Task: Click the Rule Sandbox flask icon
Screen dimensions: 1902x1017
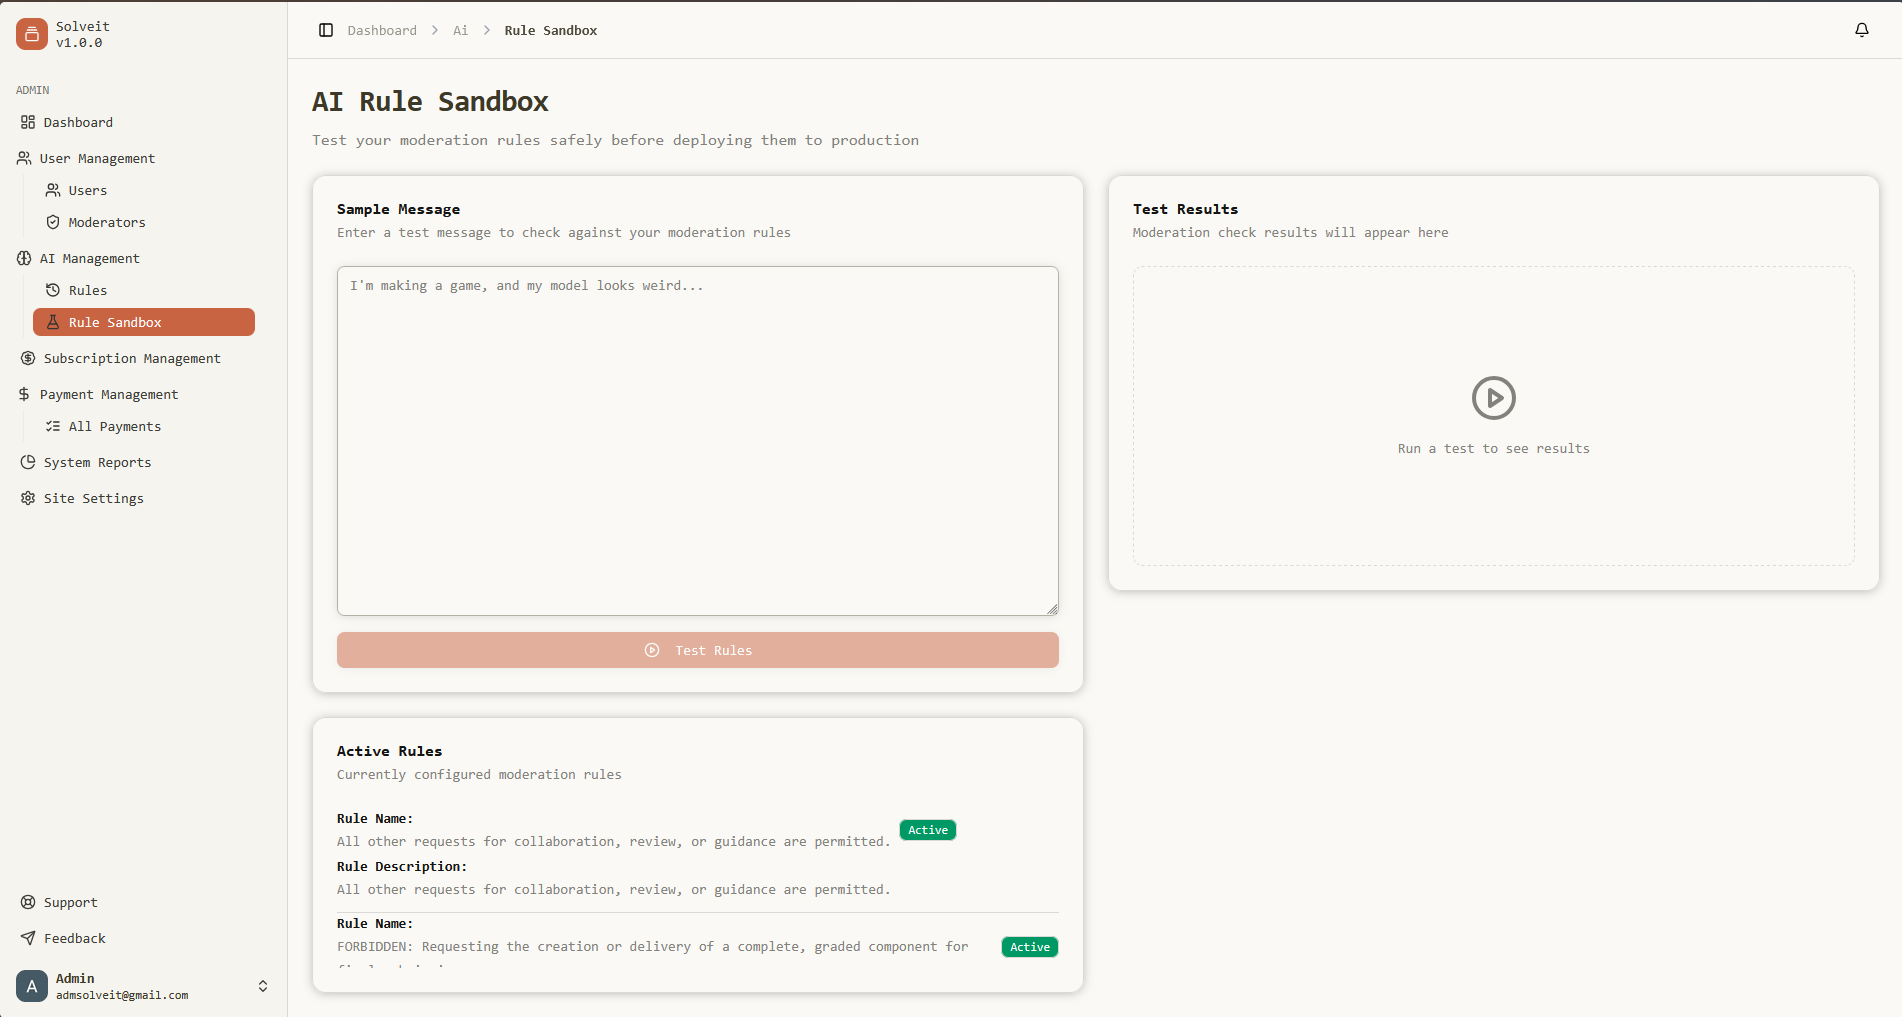Action: pyautogui.click(x=53, y=322)
